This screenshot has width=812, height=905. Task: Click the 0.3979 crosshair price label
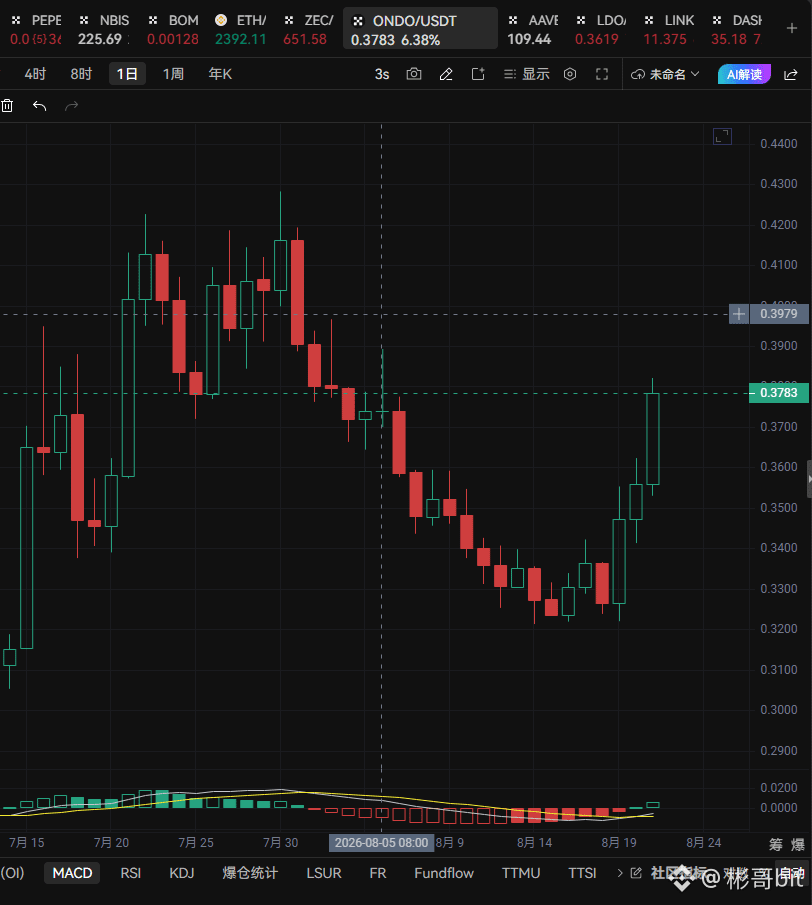(779, 314)
